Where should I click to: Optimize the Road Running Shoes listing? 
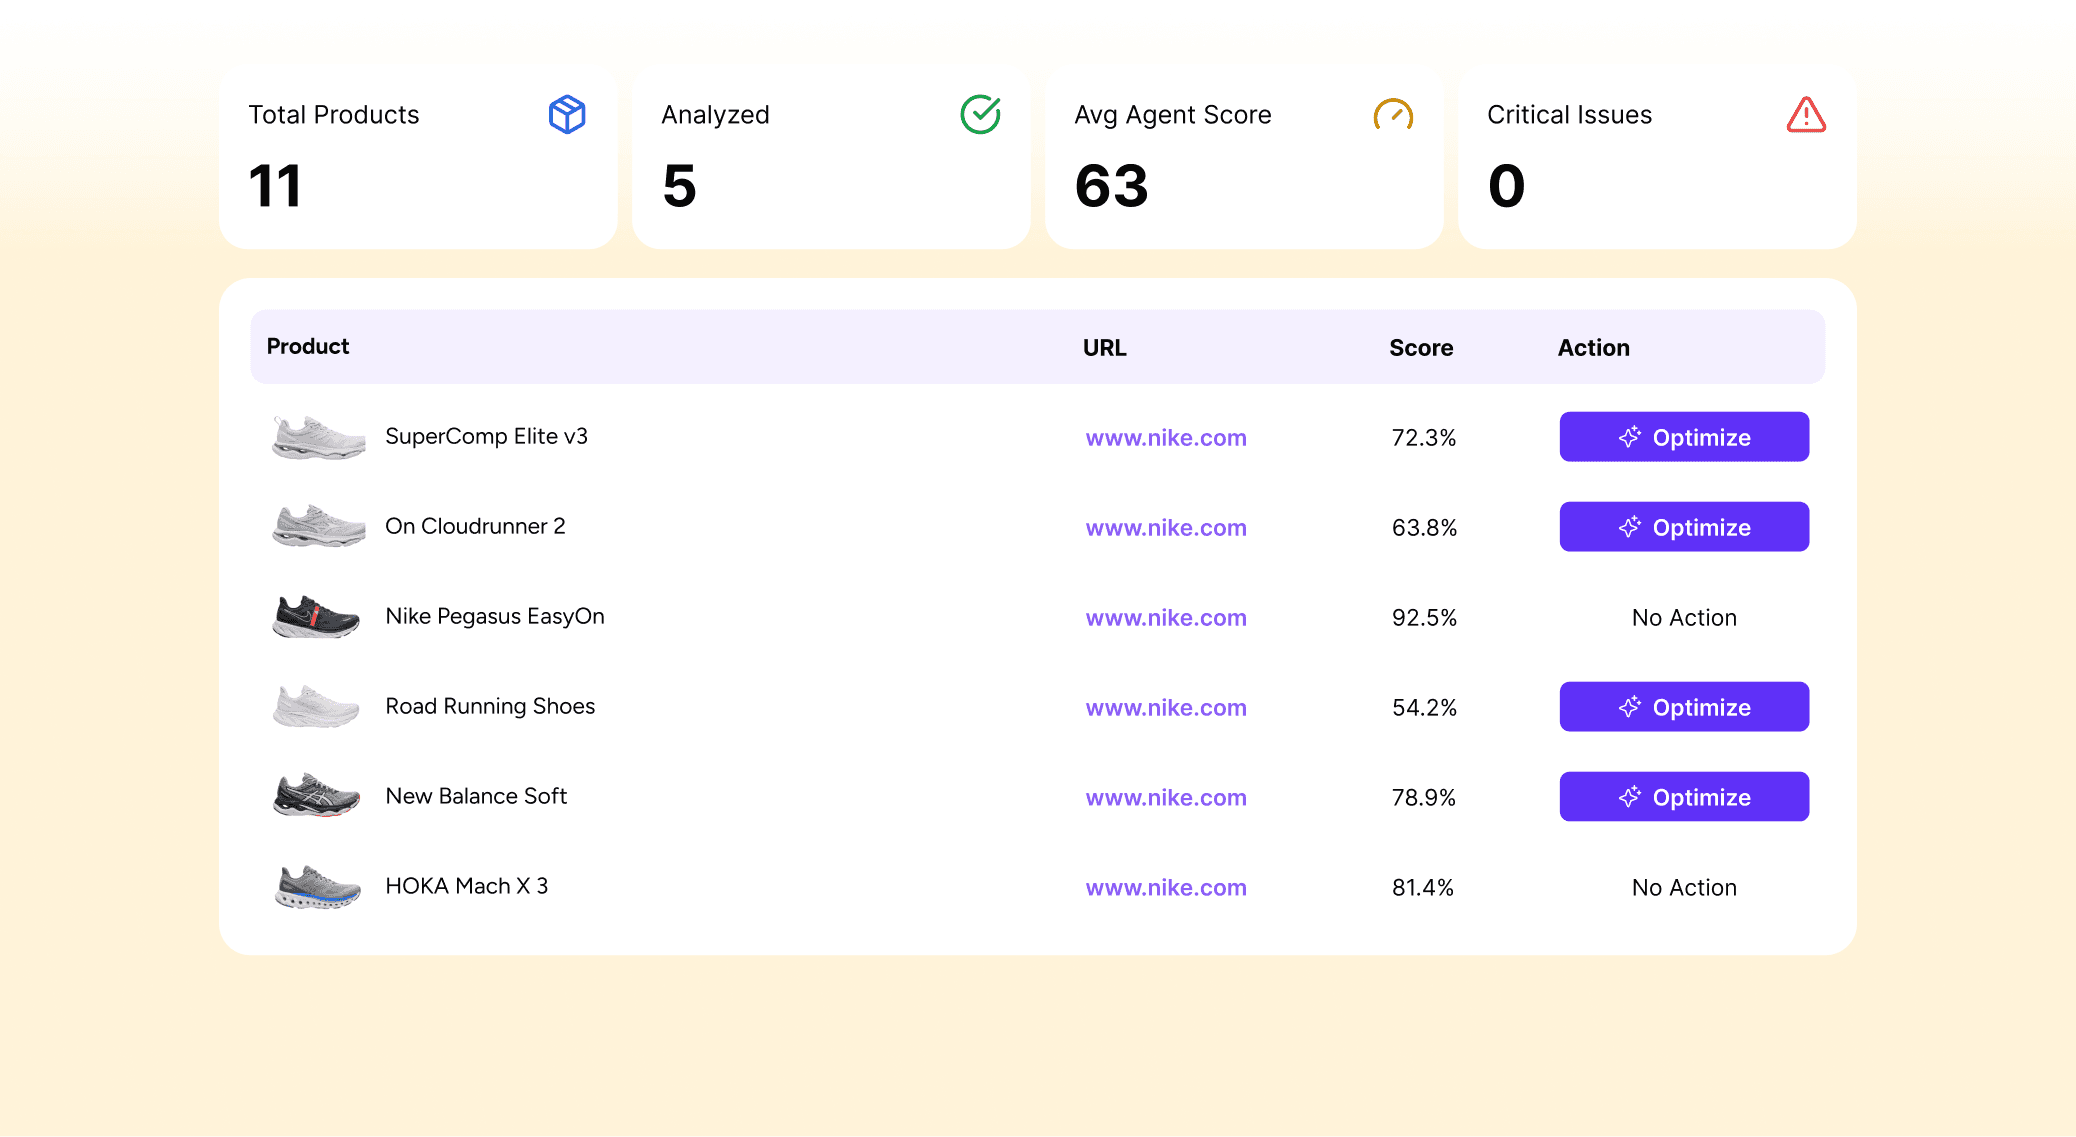pos(1684,707)
